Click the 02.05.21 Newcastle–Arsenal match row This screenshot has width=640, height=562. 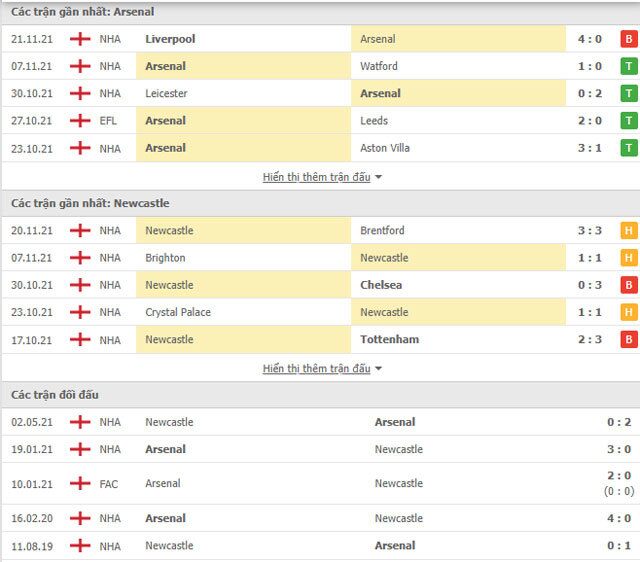[x=320, y=422]
